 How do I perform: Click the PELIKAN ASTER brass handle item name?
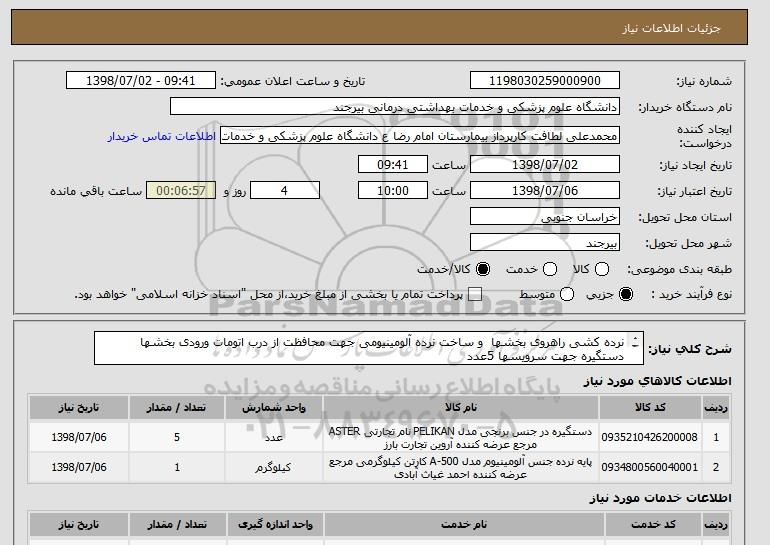tap(460, 437)
